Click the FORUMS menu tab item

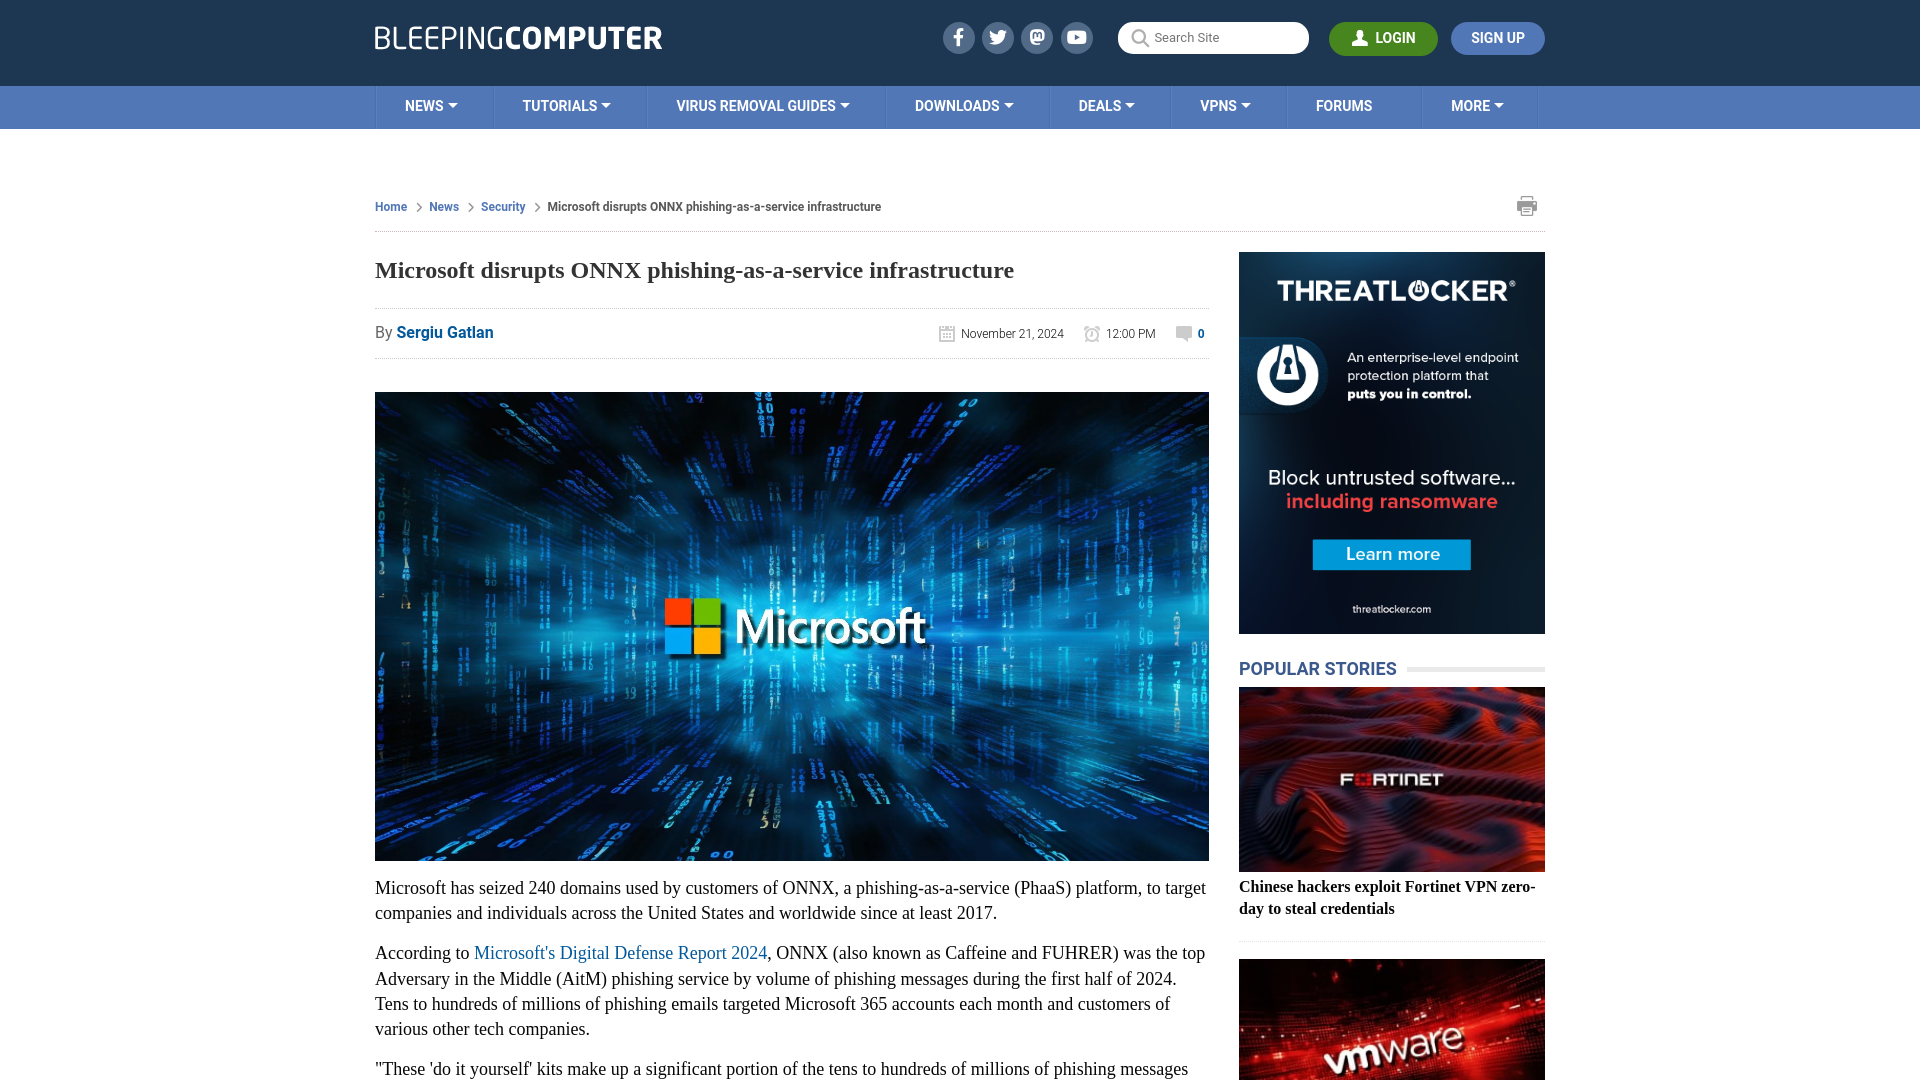click(x=1344, y=105)
